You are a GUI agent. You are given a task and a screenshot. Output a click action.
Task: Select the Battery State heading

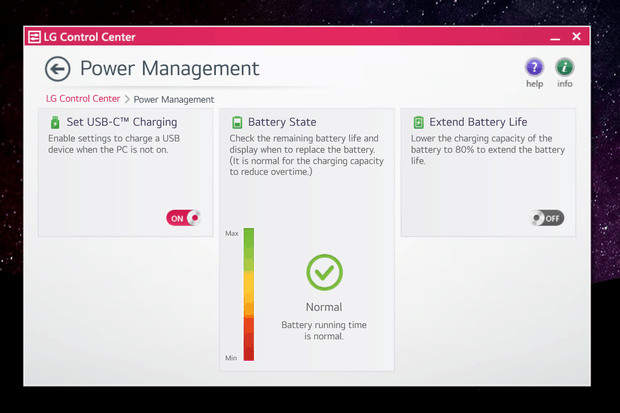click(x=282, y=122)
